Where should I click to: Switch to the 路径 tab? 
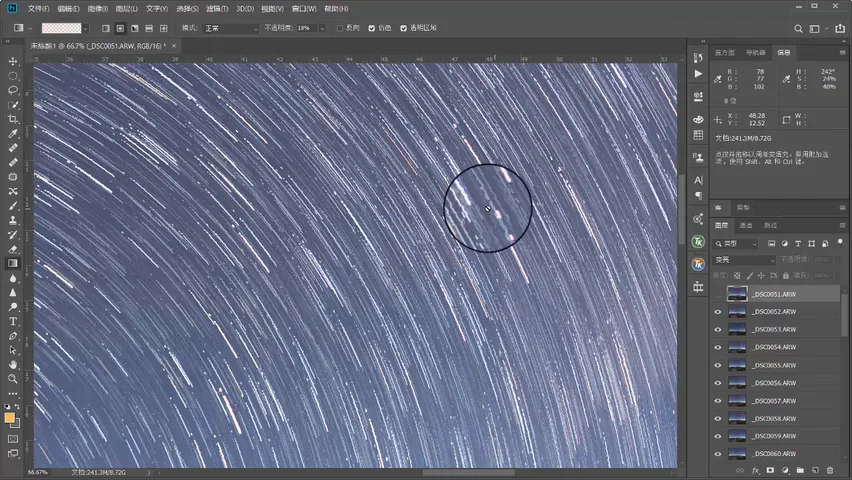[x=770, y=225]
